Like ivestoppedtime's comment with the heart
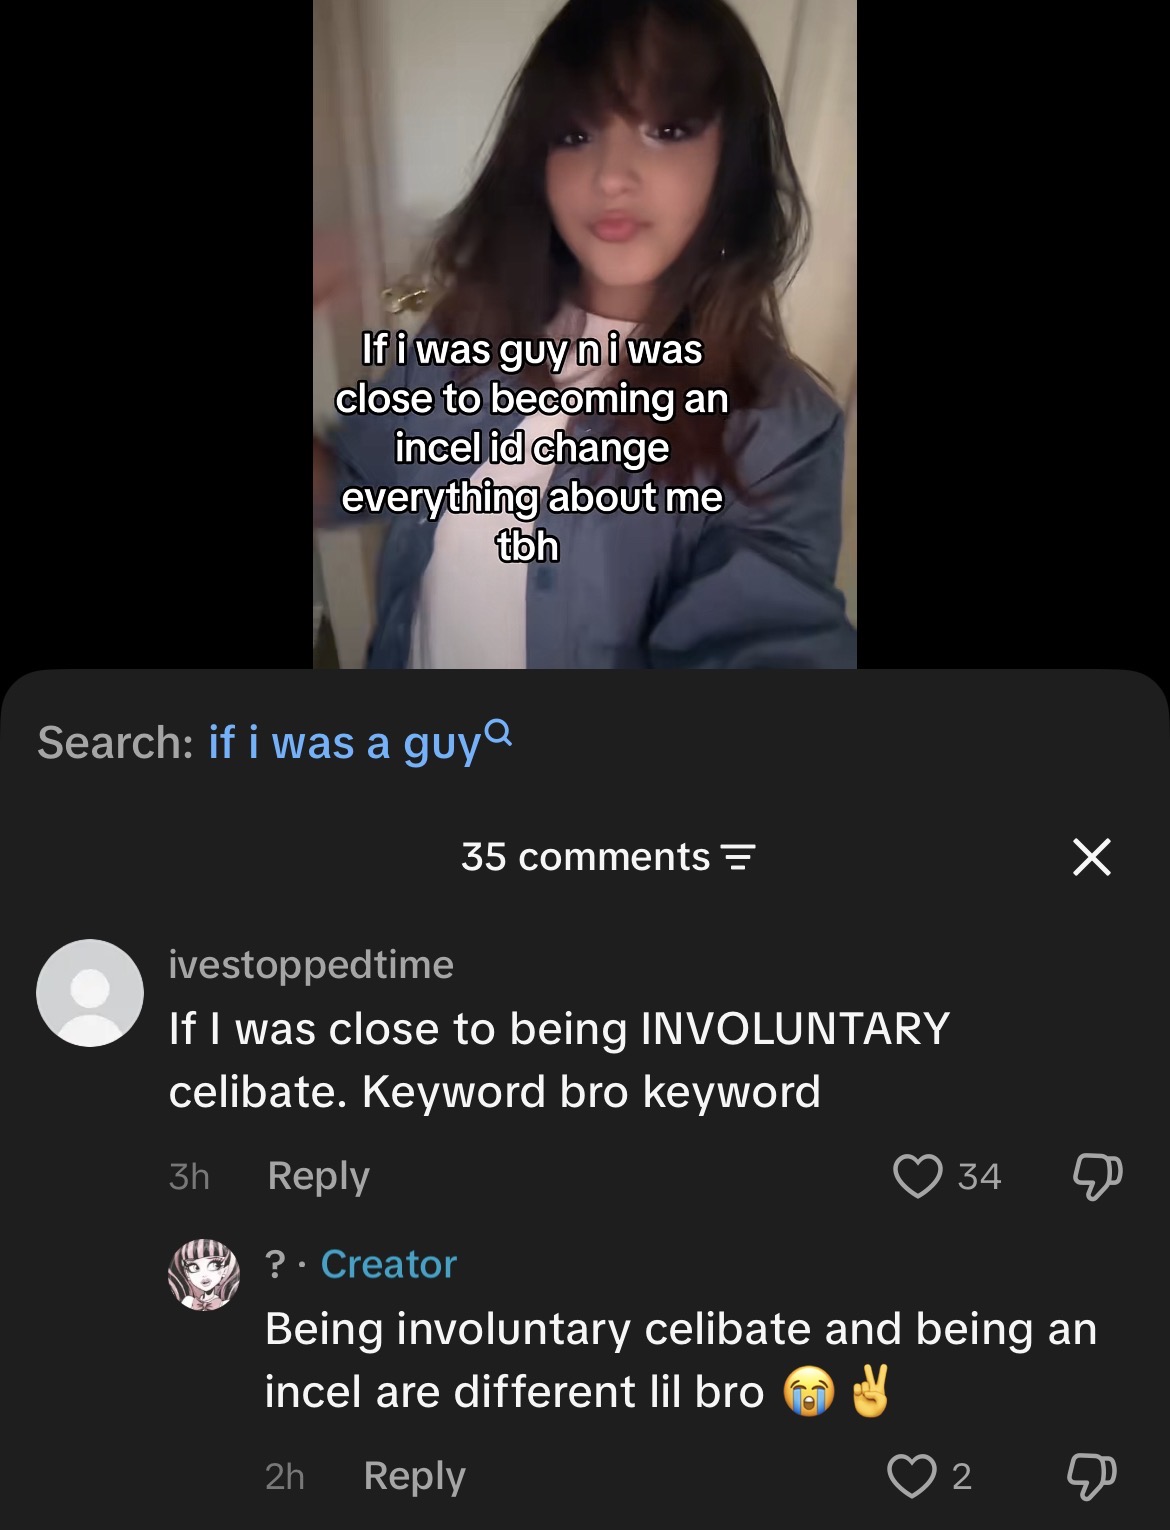The image size is (1170, 1530). (x=917, y=1176)
